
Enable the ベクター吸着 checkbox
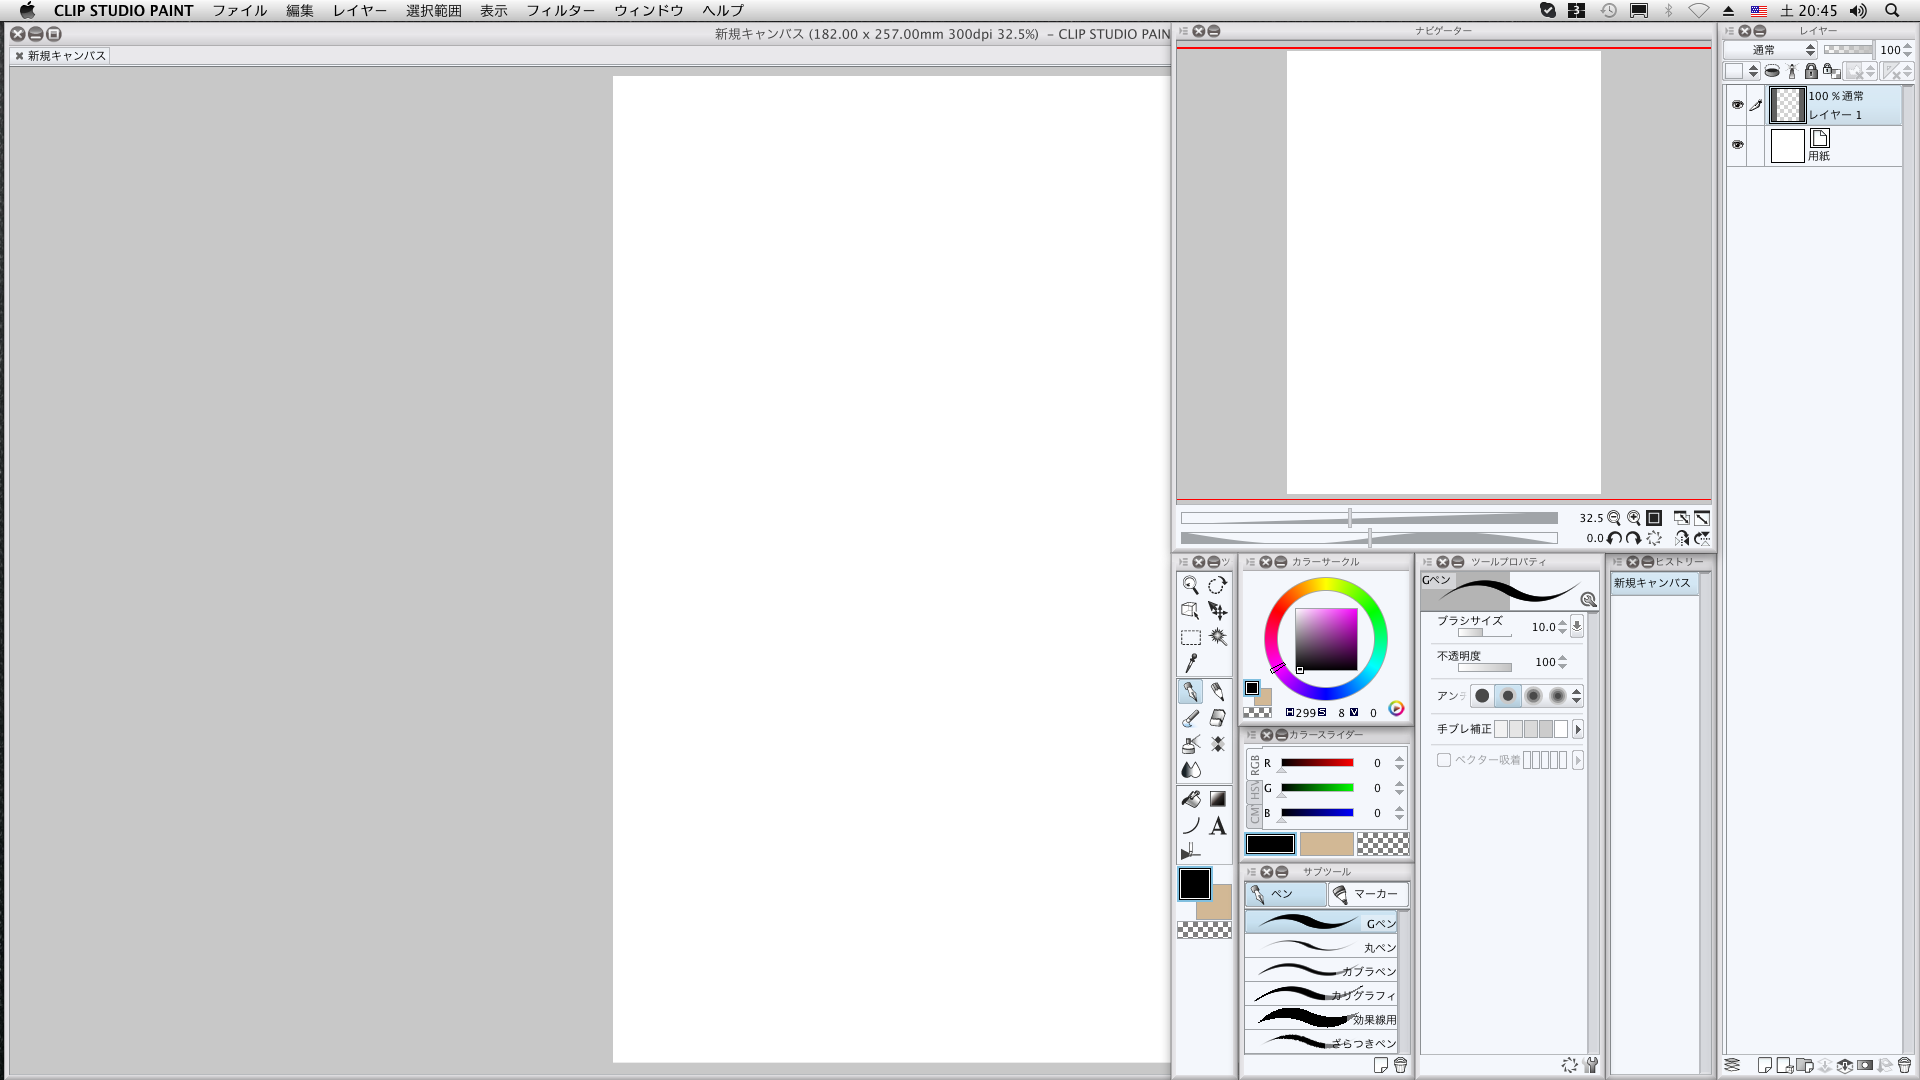pyautogui.click(x=1444, y=760)
